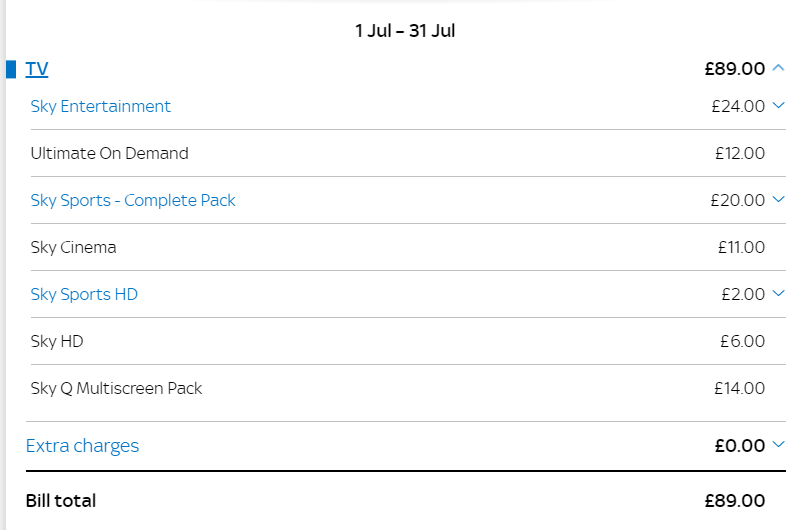Open the Sky Entertainment link
Image resolution: width=801 pixels, height=530 pixels.
coord(100,106)
